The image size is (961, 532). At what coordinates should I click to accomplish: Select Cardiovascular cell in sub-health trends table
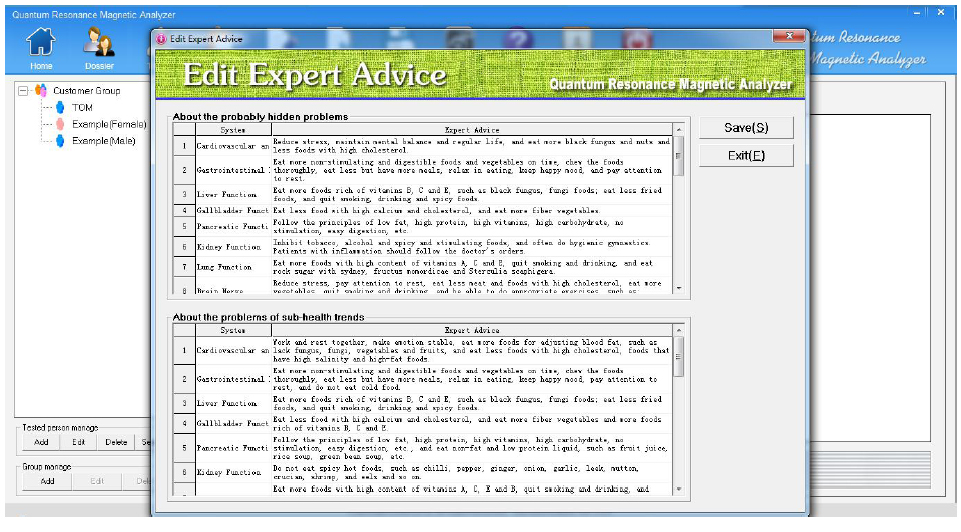233,351
